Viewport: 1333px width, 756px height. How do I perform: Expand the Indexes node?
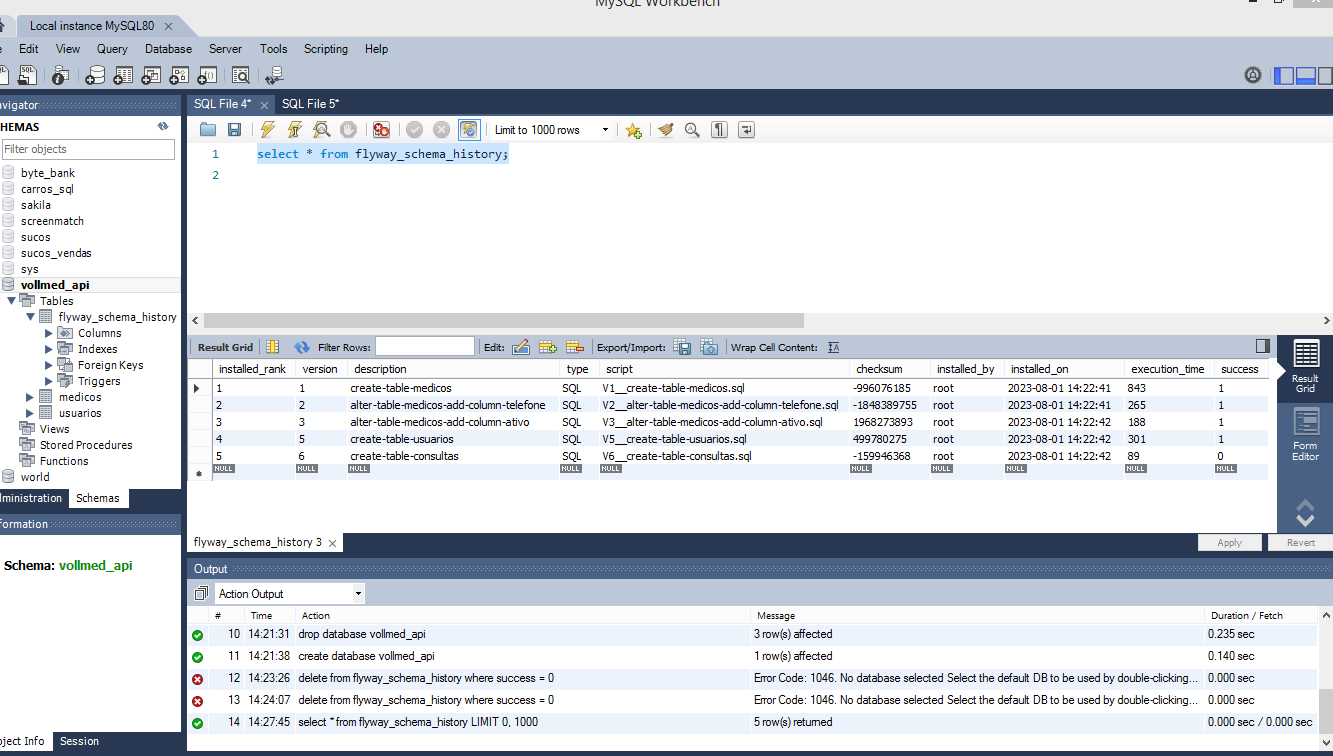pos(50,349)
